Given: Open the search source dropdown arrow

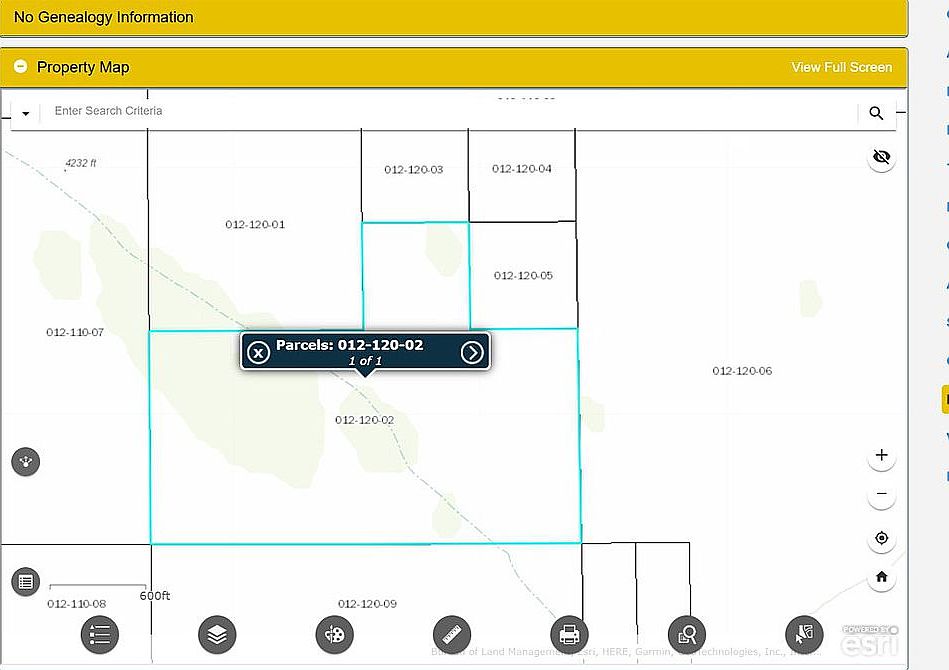Looking at the screenshot, I should click(26, 113).
